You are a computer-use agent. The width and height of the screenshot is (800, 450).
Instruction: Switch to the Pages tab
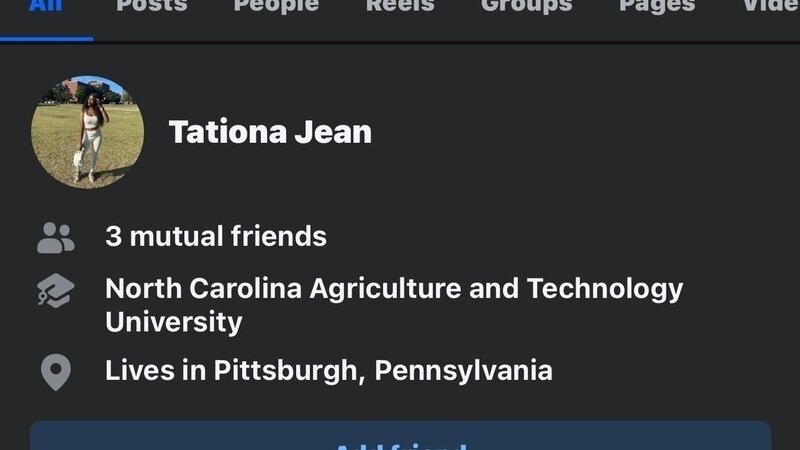click(657, 6)
